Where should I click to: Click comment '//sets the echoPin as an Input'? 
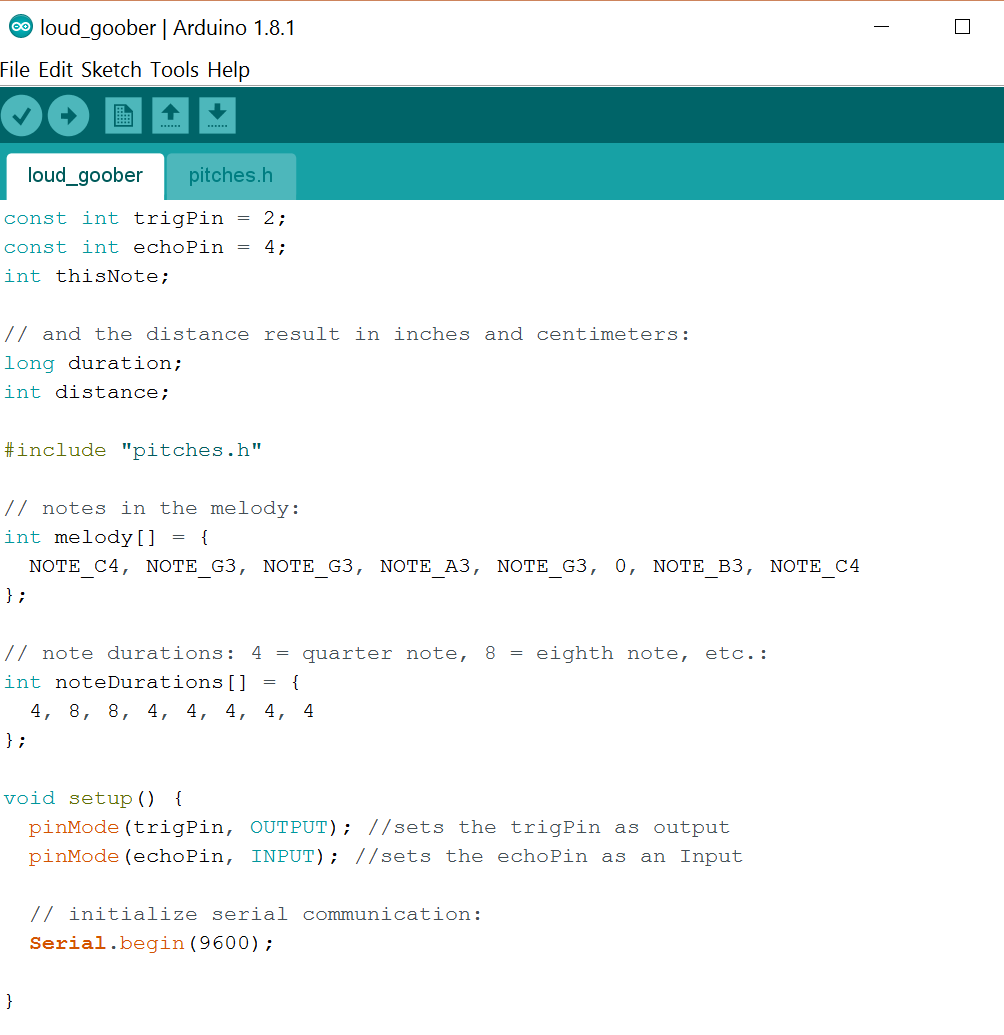coord(549,857)
